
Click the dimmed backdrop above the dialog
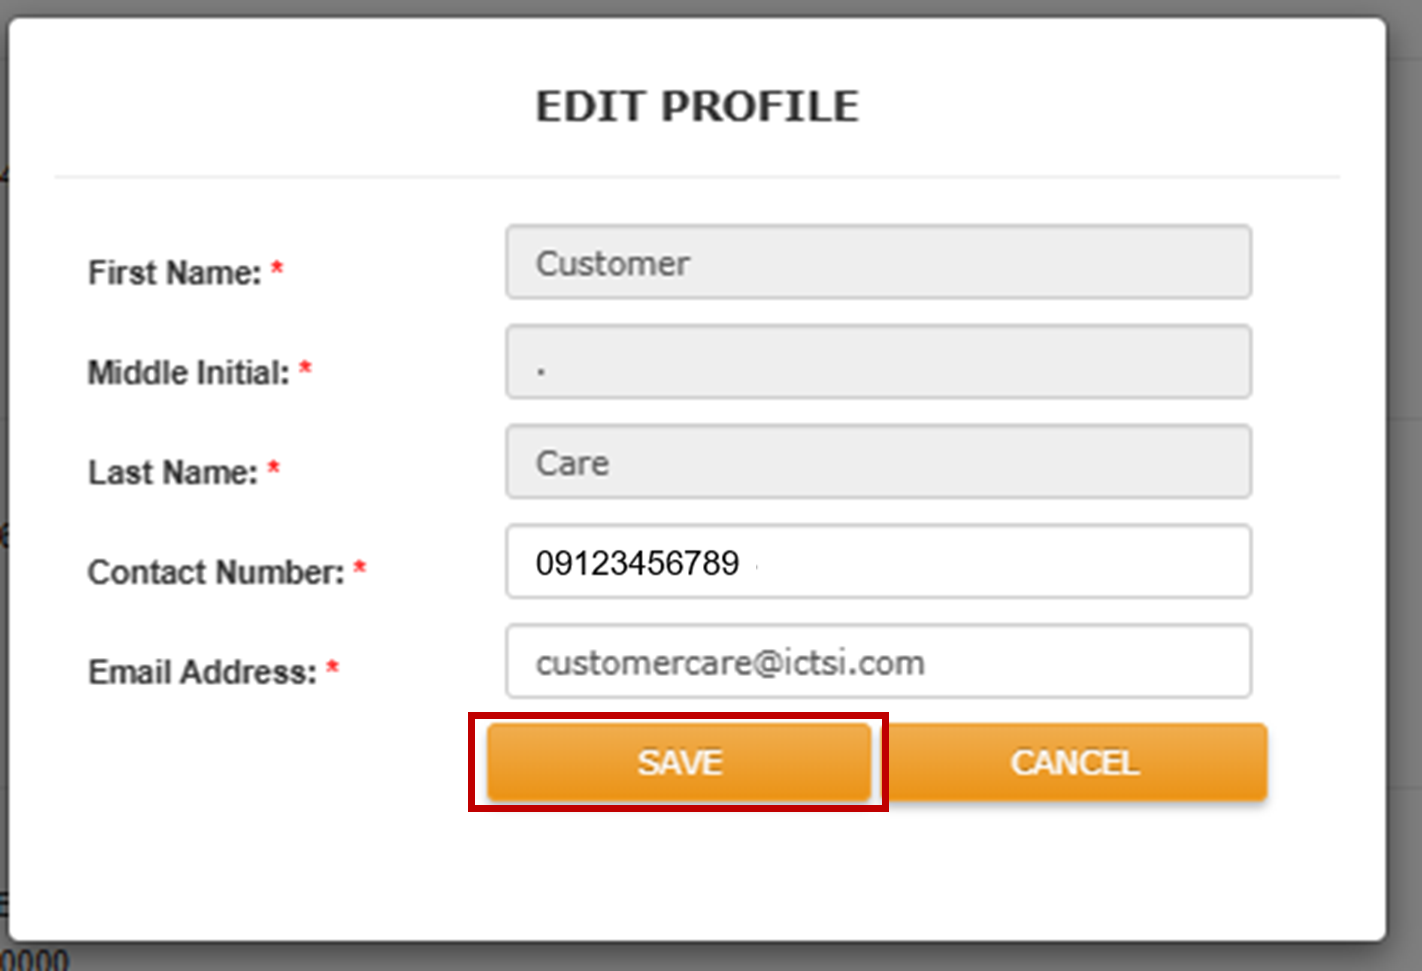pyautogui.click(x=700, y=7)
